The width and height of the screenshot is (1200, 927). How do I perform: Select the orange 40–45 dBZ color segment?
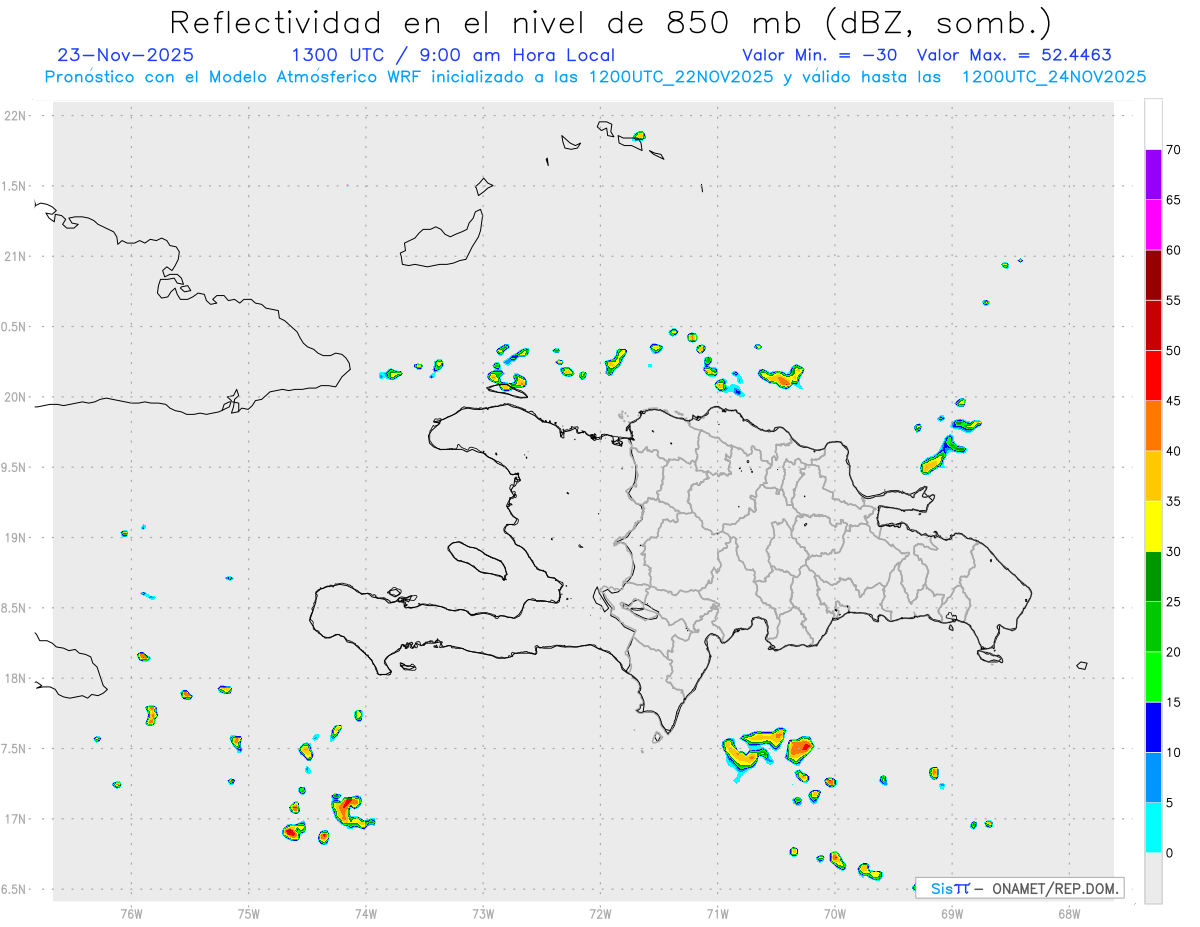[1153, 426]
